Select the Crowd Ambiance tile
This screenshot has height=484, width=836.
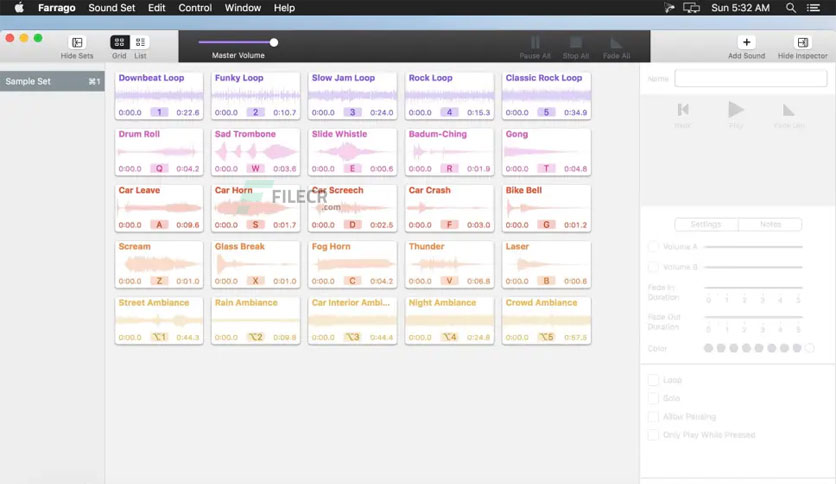tap(546, 321)
